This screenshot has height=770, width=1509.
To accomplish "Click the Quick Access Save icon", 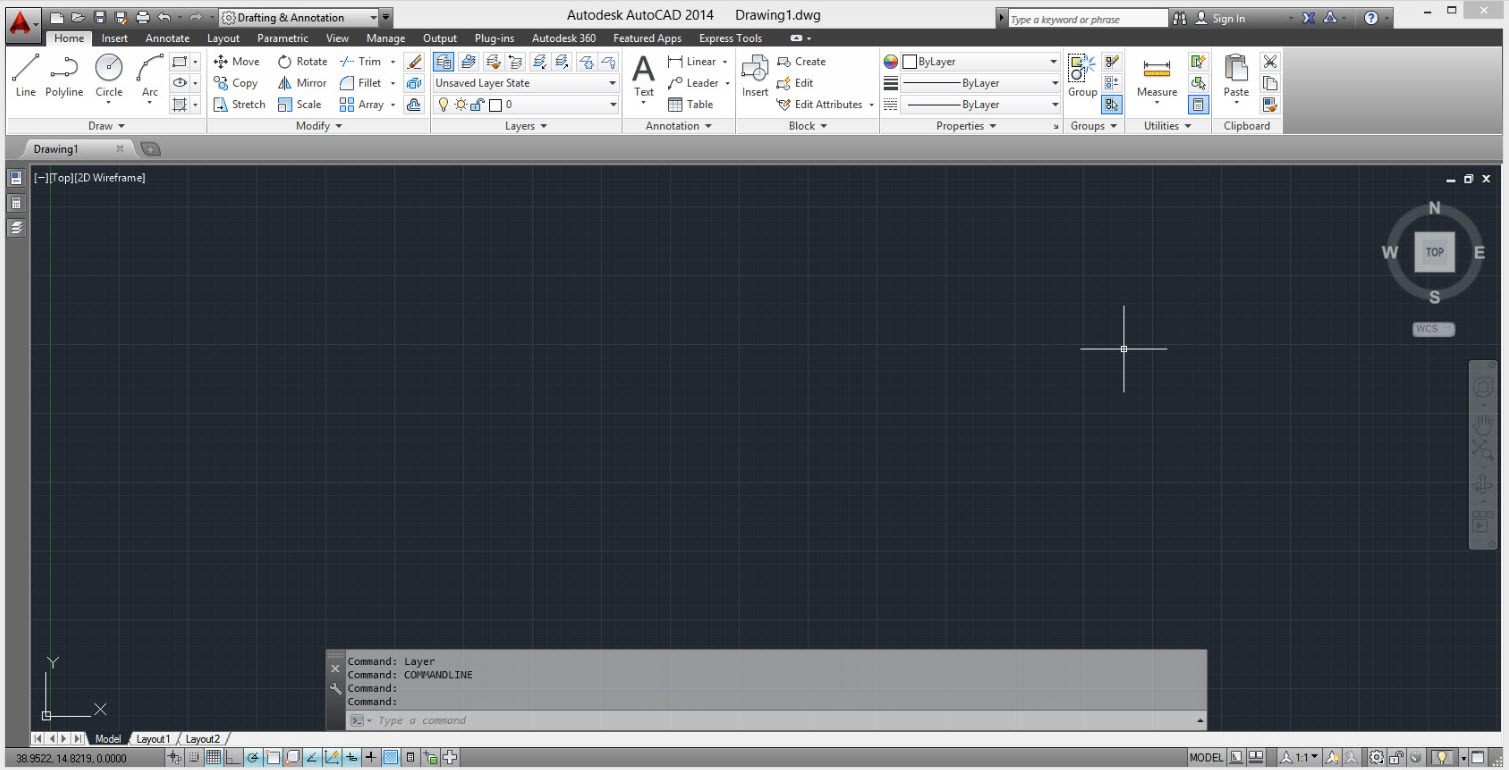I will (100, 18).
